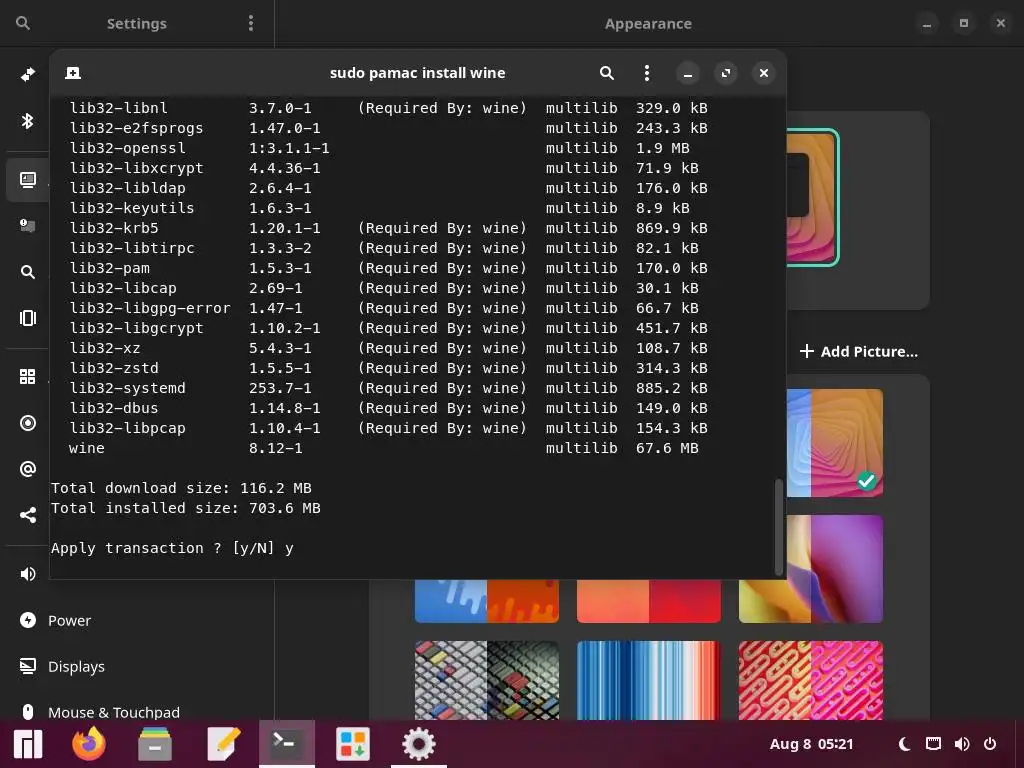Viewport: 1024px width, 768px height.
Task: Select Search icon in Settings sidebar
Action: point(27,272)
